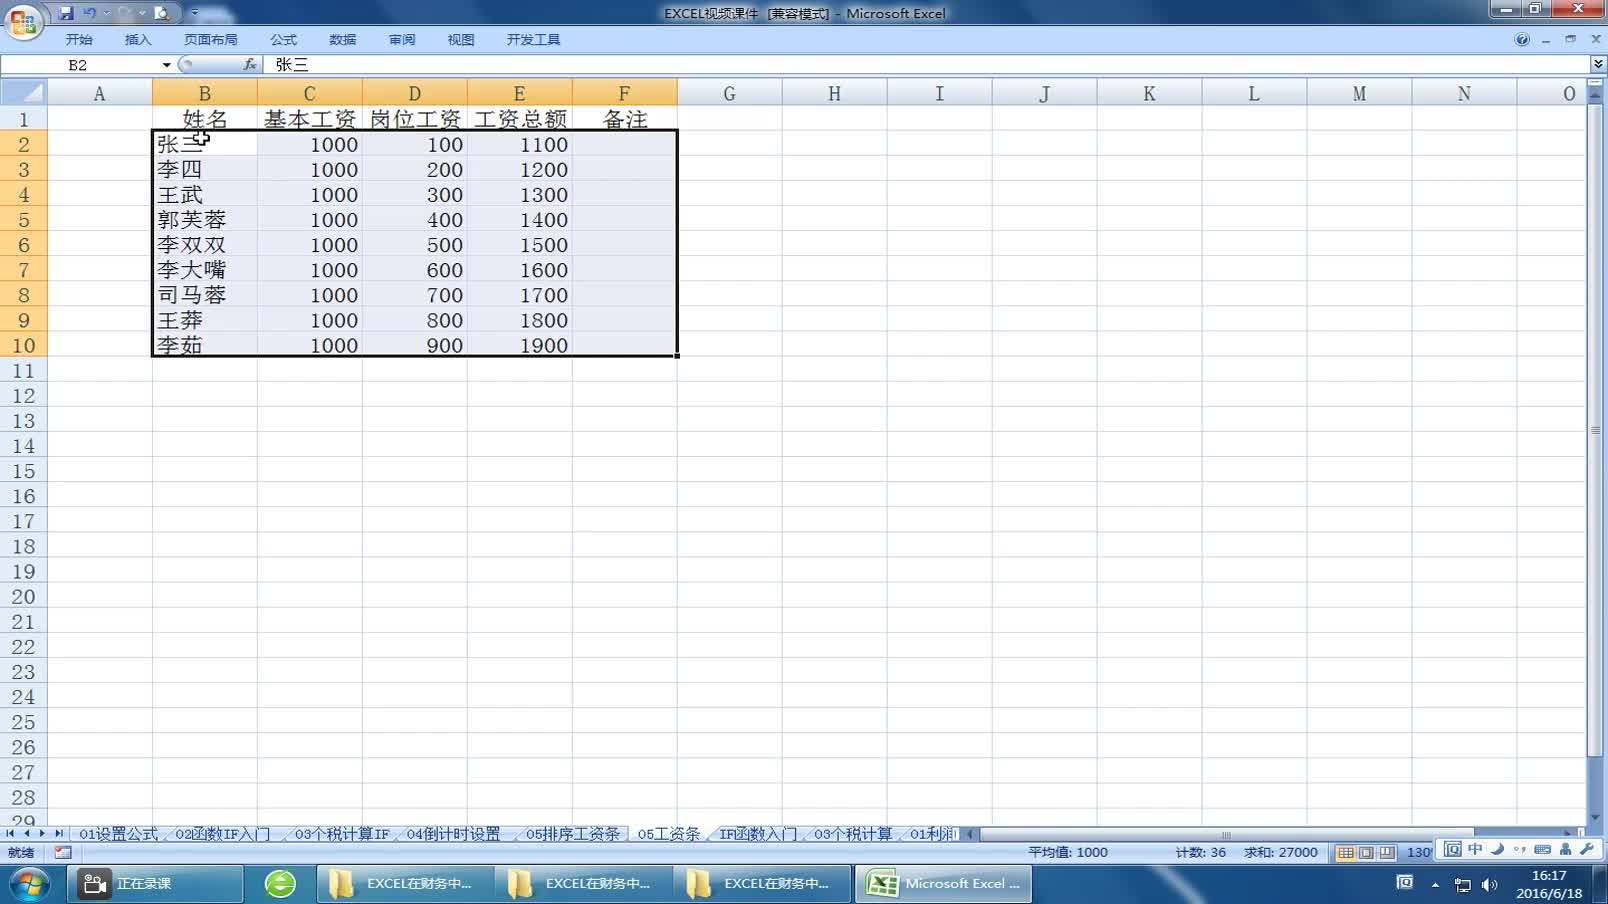
Task: Open the 开发工具 ribbon tab
Action: tap(533, 40)
